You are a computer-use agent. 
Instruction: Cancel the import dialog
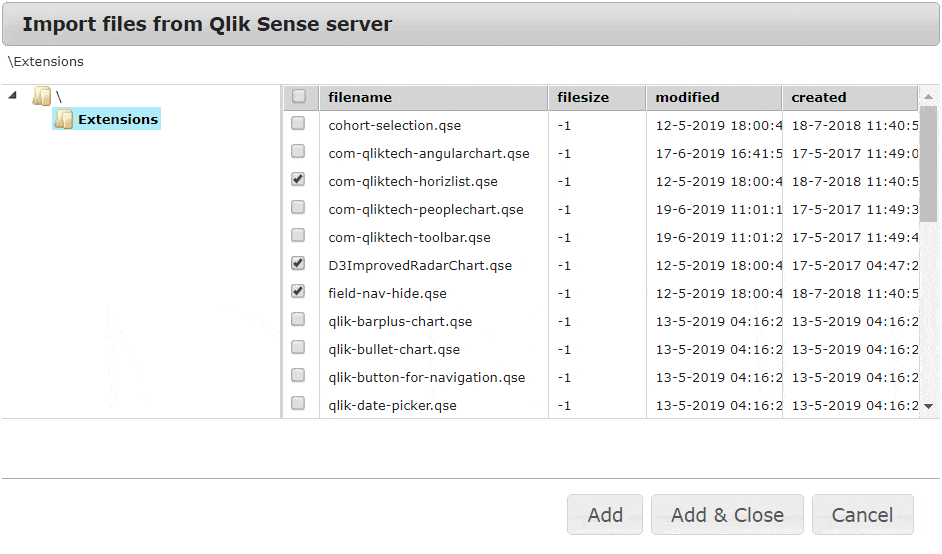pos(862,515)
